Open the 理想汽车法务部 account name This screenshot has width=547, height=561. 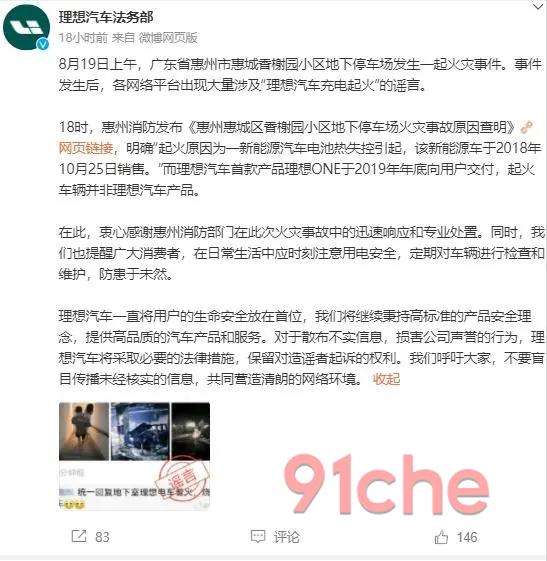coord(106,17)
